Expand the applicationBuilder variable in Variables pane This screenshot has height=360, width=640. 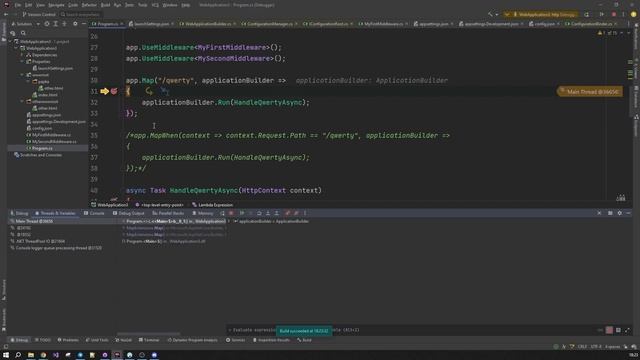point(229,221)
